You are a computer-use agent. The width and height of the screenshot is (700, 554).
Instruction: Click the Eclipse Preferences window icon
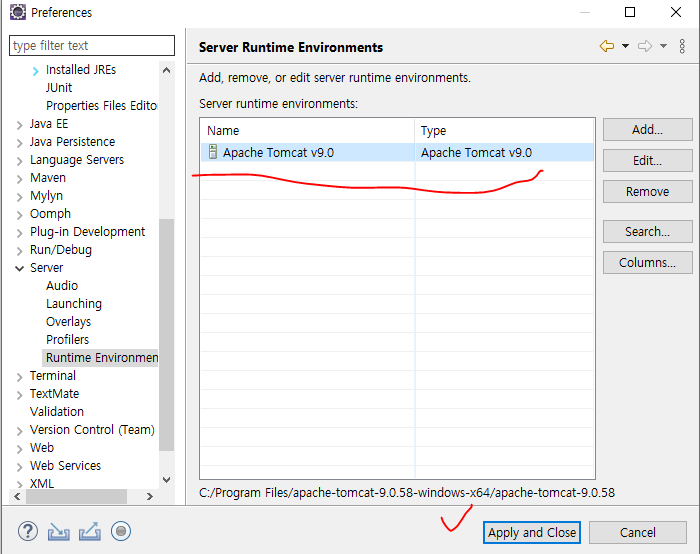tap(18, 12)
